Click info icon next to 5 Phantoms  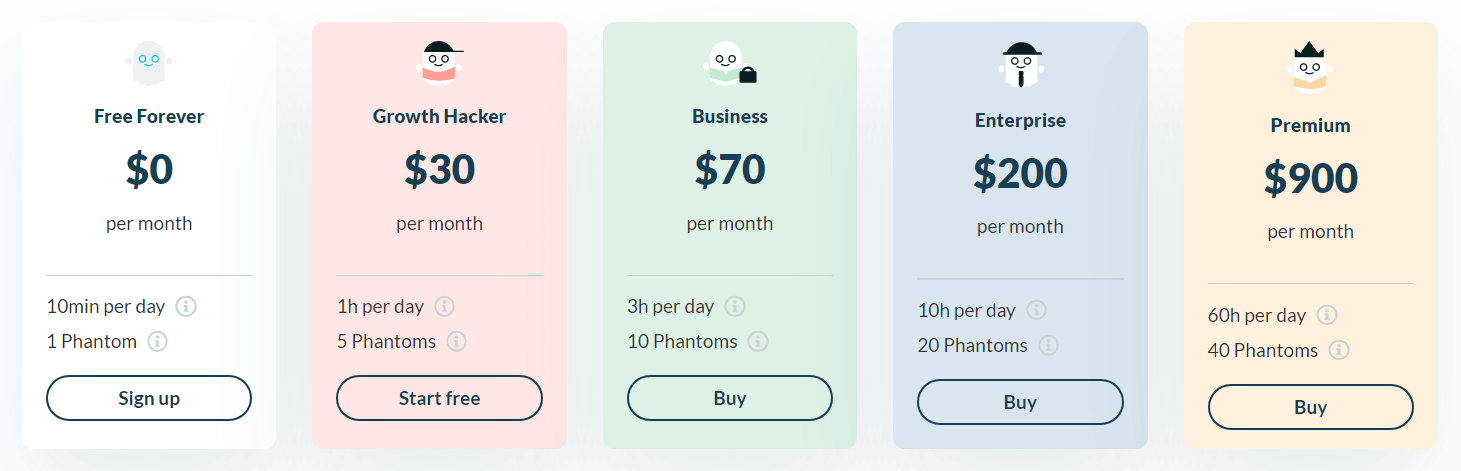pos(456,341)
